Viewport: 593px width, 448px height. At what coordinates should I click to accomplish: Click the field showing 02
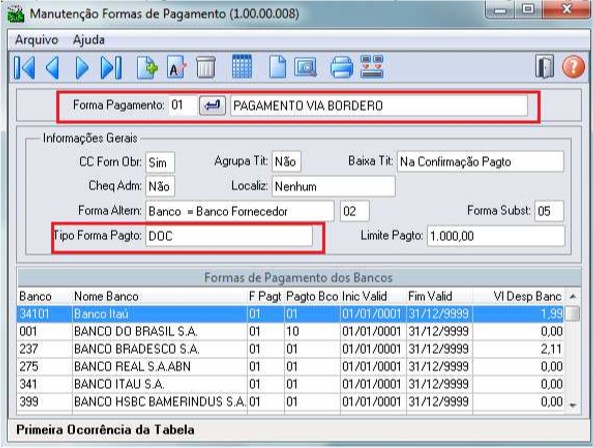[x=355, y=211]
